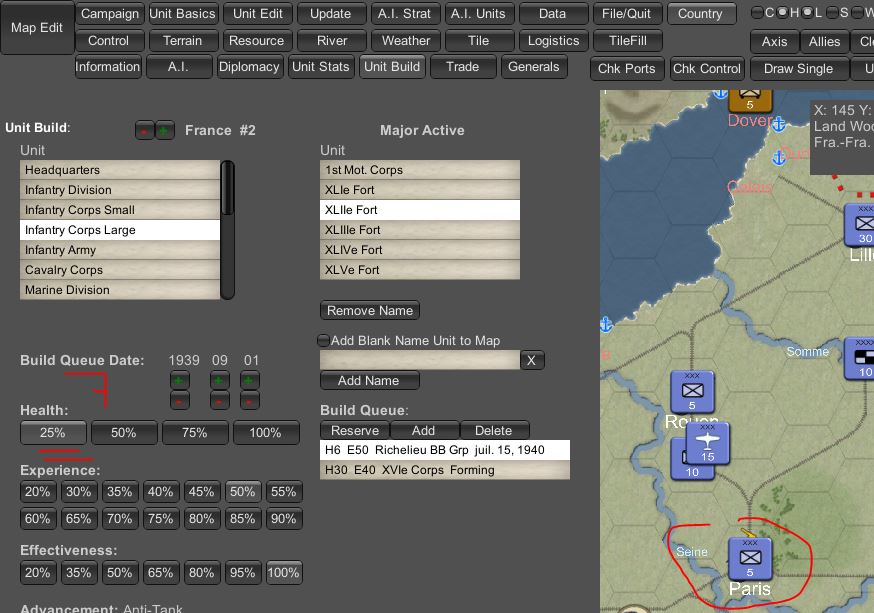Image resolution: width=874 pixels, height=613 pixels.
Task: Switch to the Weather section
Action: pos(406,41)
